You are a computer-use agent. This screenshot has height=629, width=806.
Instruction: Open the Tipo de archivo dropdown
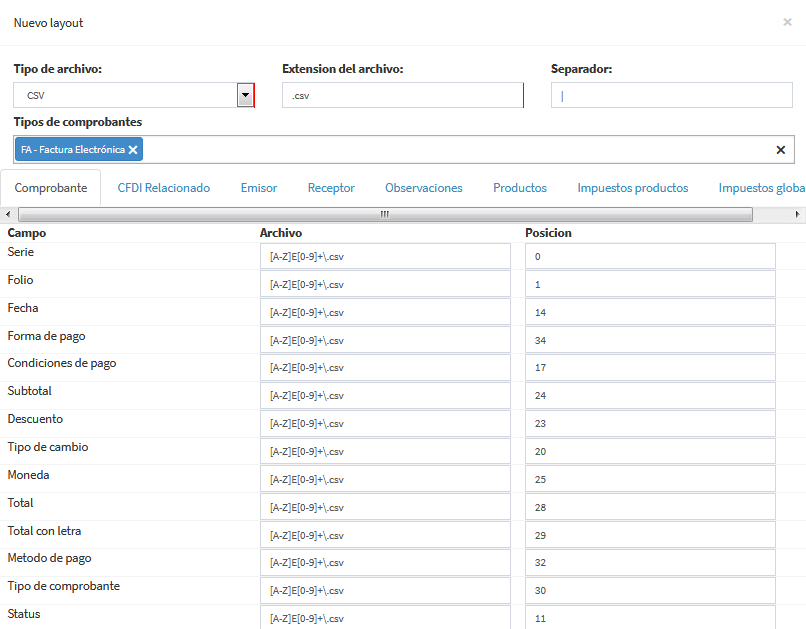coord(245,95)
